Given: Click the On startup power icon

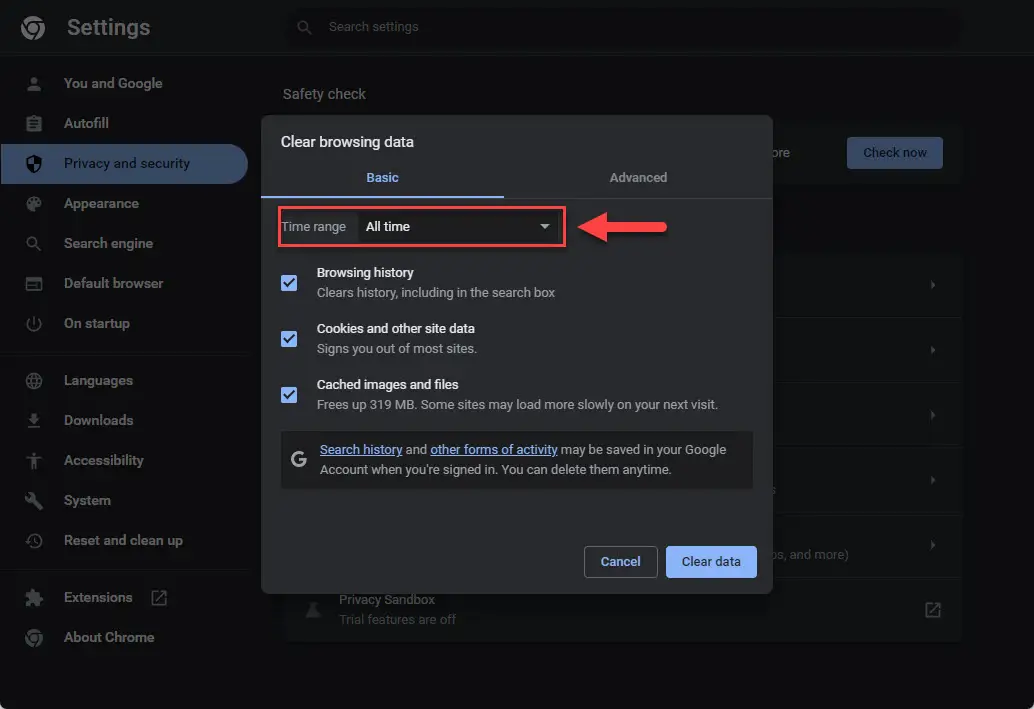Looking at the screenshot, I should pos(34,324).
